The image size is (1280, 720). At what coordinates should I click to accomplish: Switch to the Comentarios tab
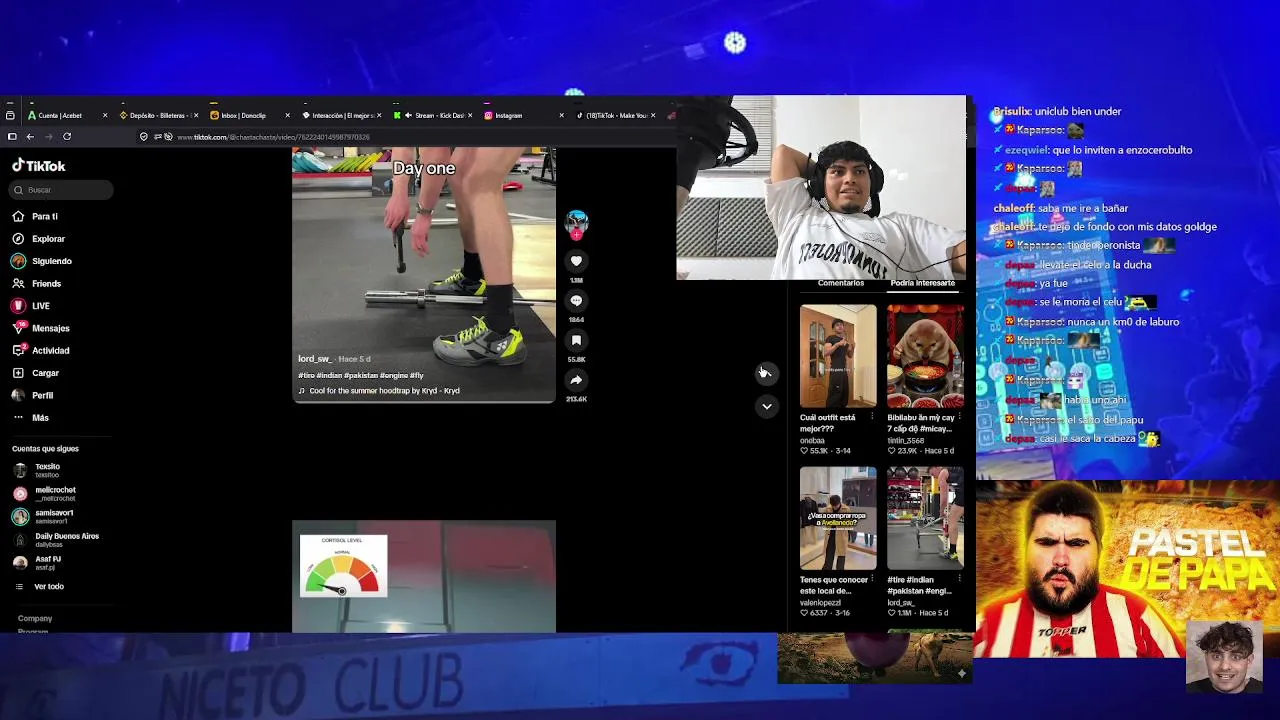(x=840, y=284)
